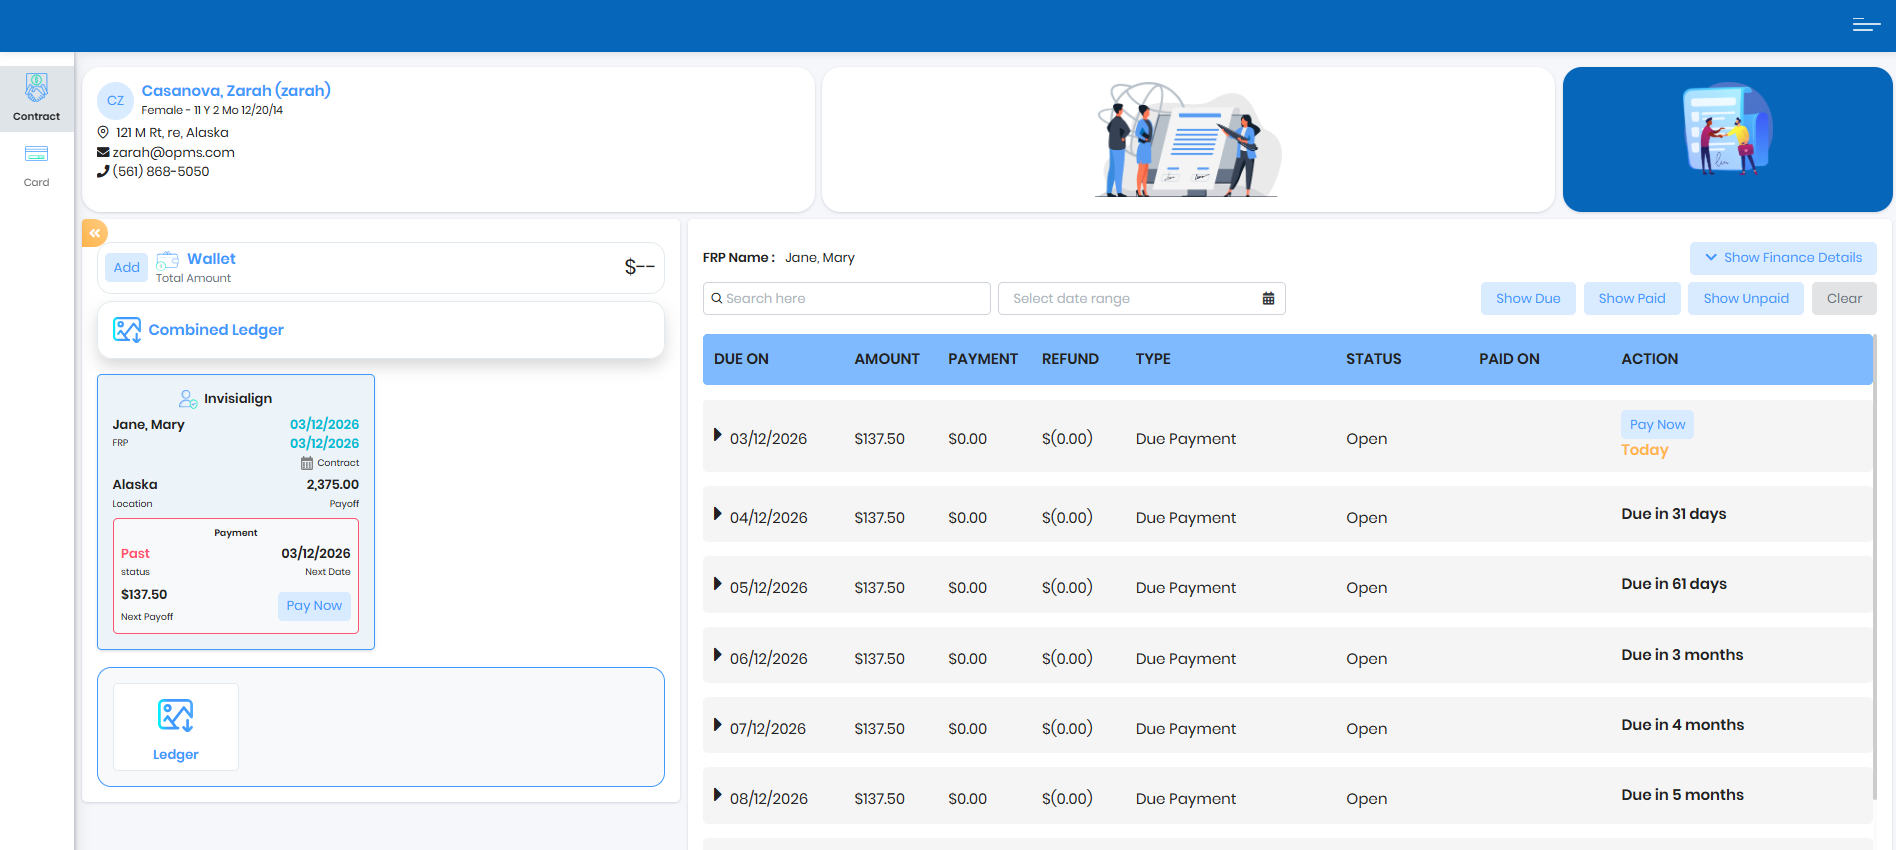Open the Contract sidebar section
Viewport: 1896px width, 850px height.
coord(37,98)
